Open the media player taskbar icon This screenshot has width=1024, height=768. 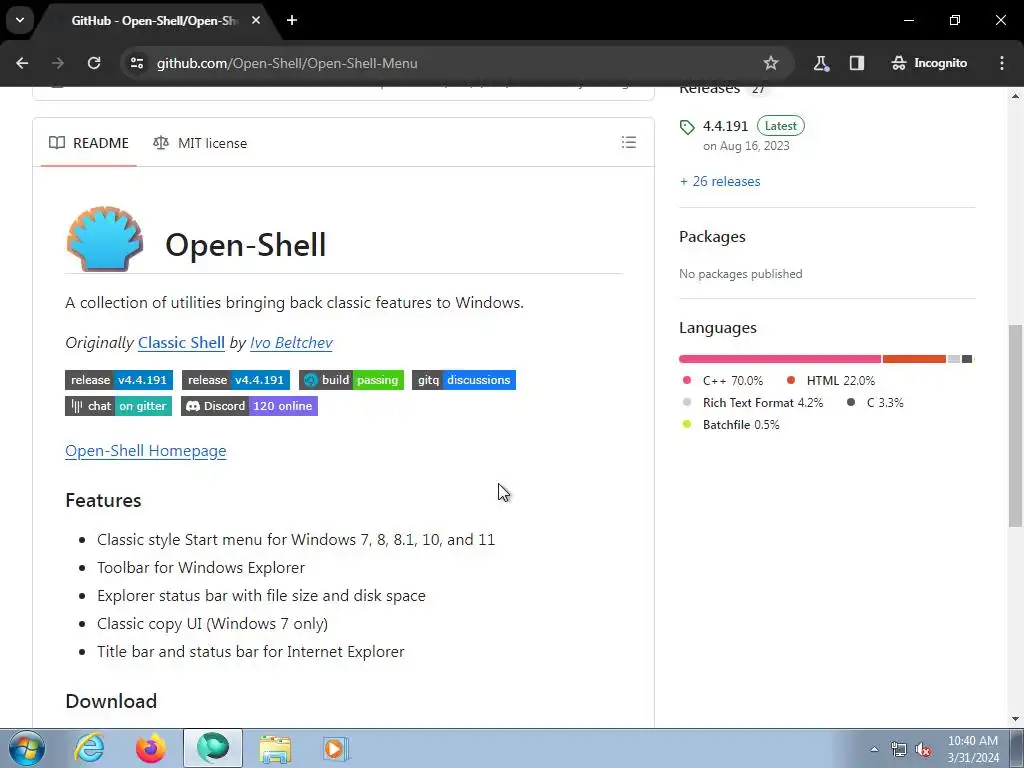click(336, 748)
